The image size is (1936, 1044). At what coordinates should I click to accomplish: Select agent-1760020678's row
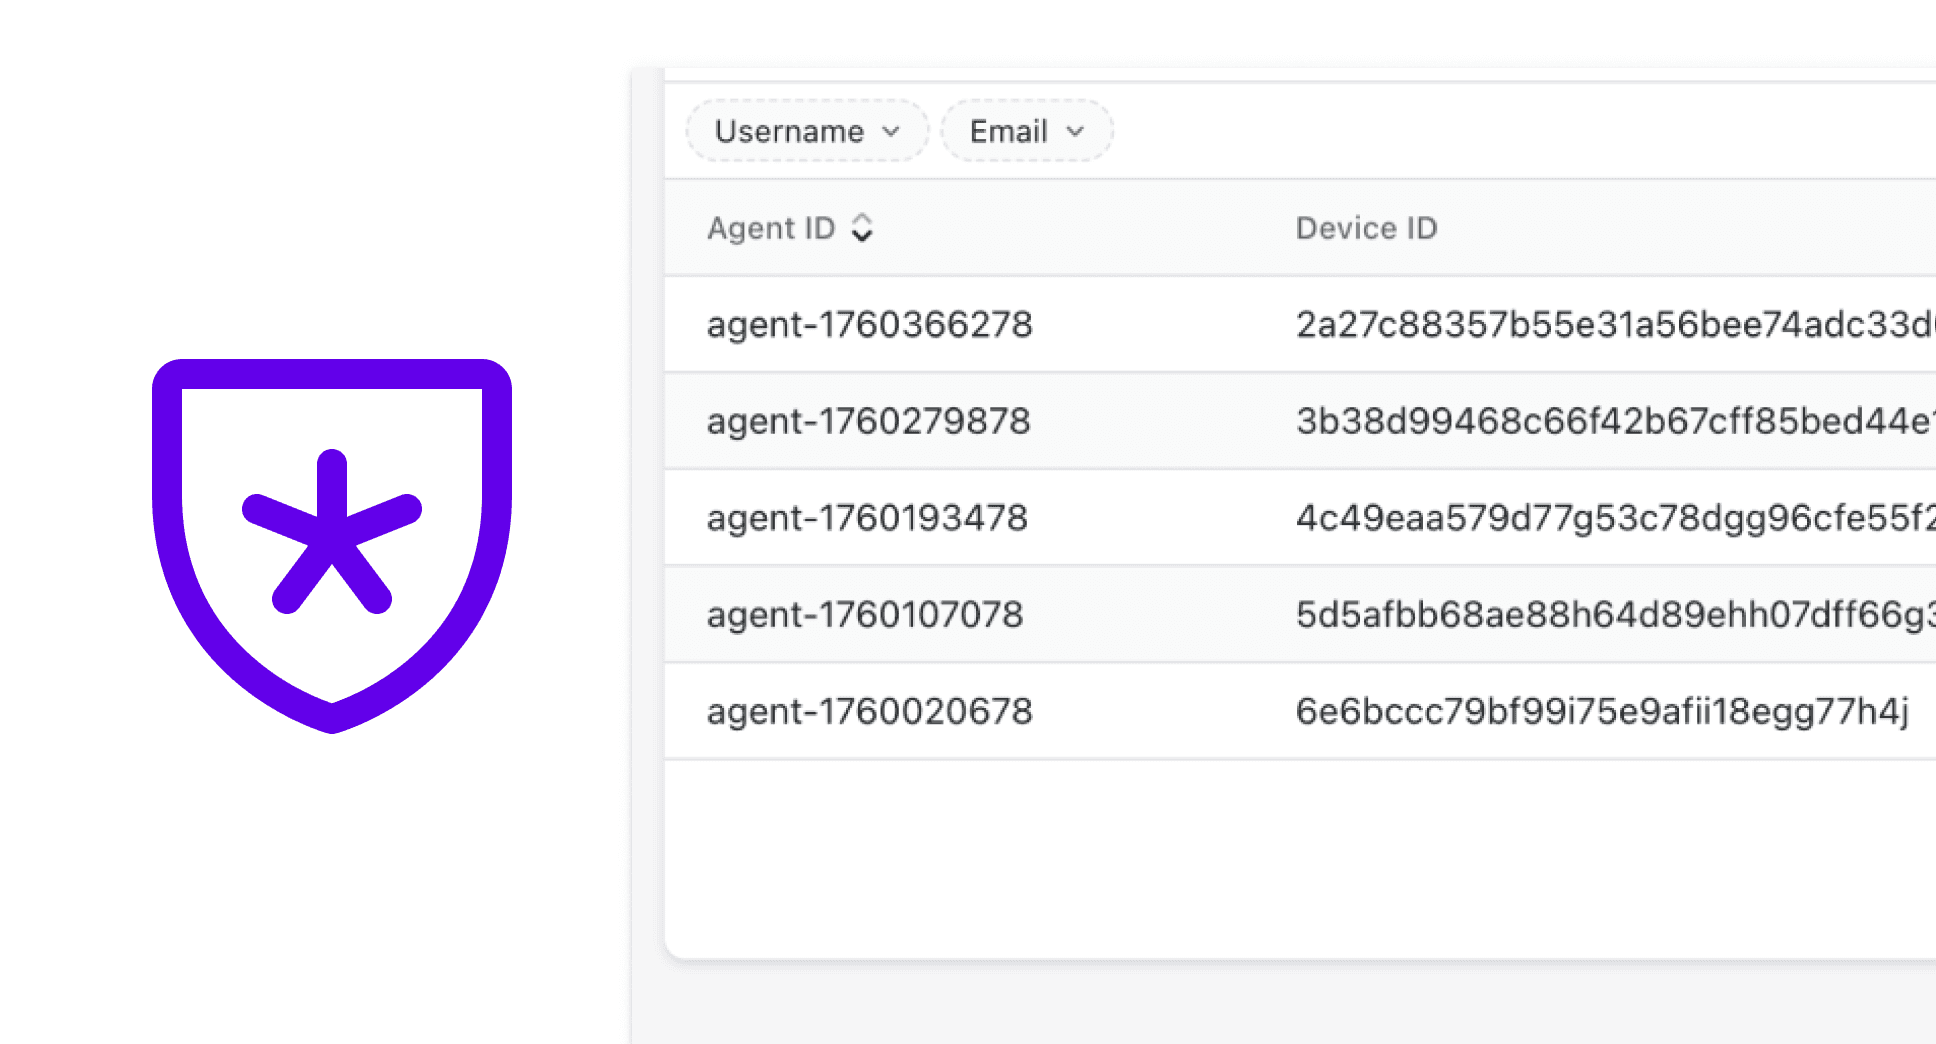(x=869, y=711)
